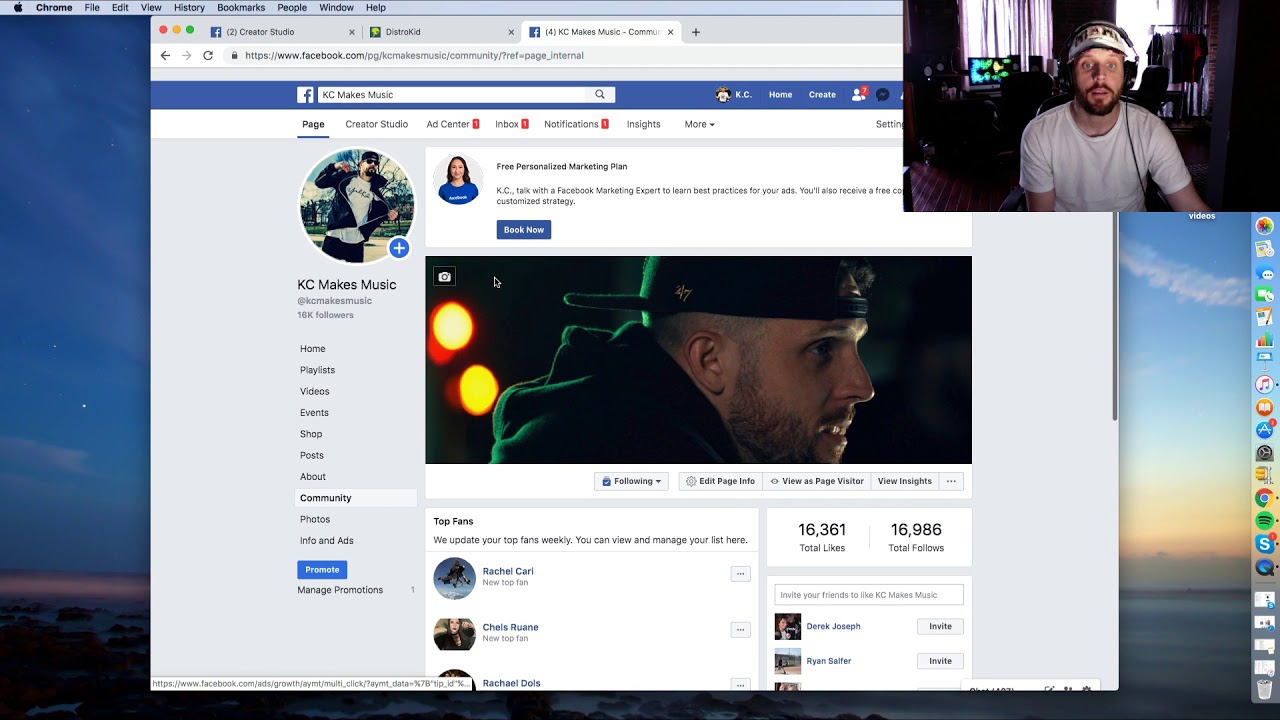Invite Derek Joseph to like page
1280x720 pixels.
pyautogui.click(x=940, y=626)
